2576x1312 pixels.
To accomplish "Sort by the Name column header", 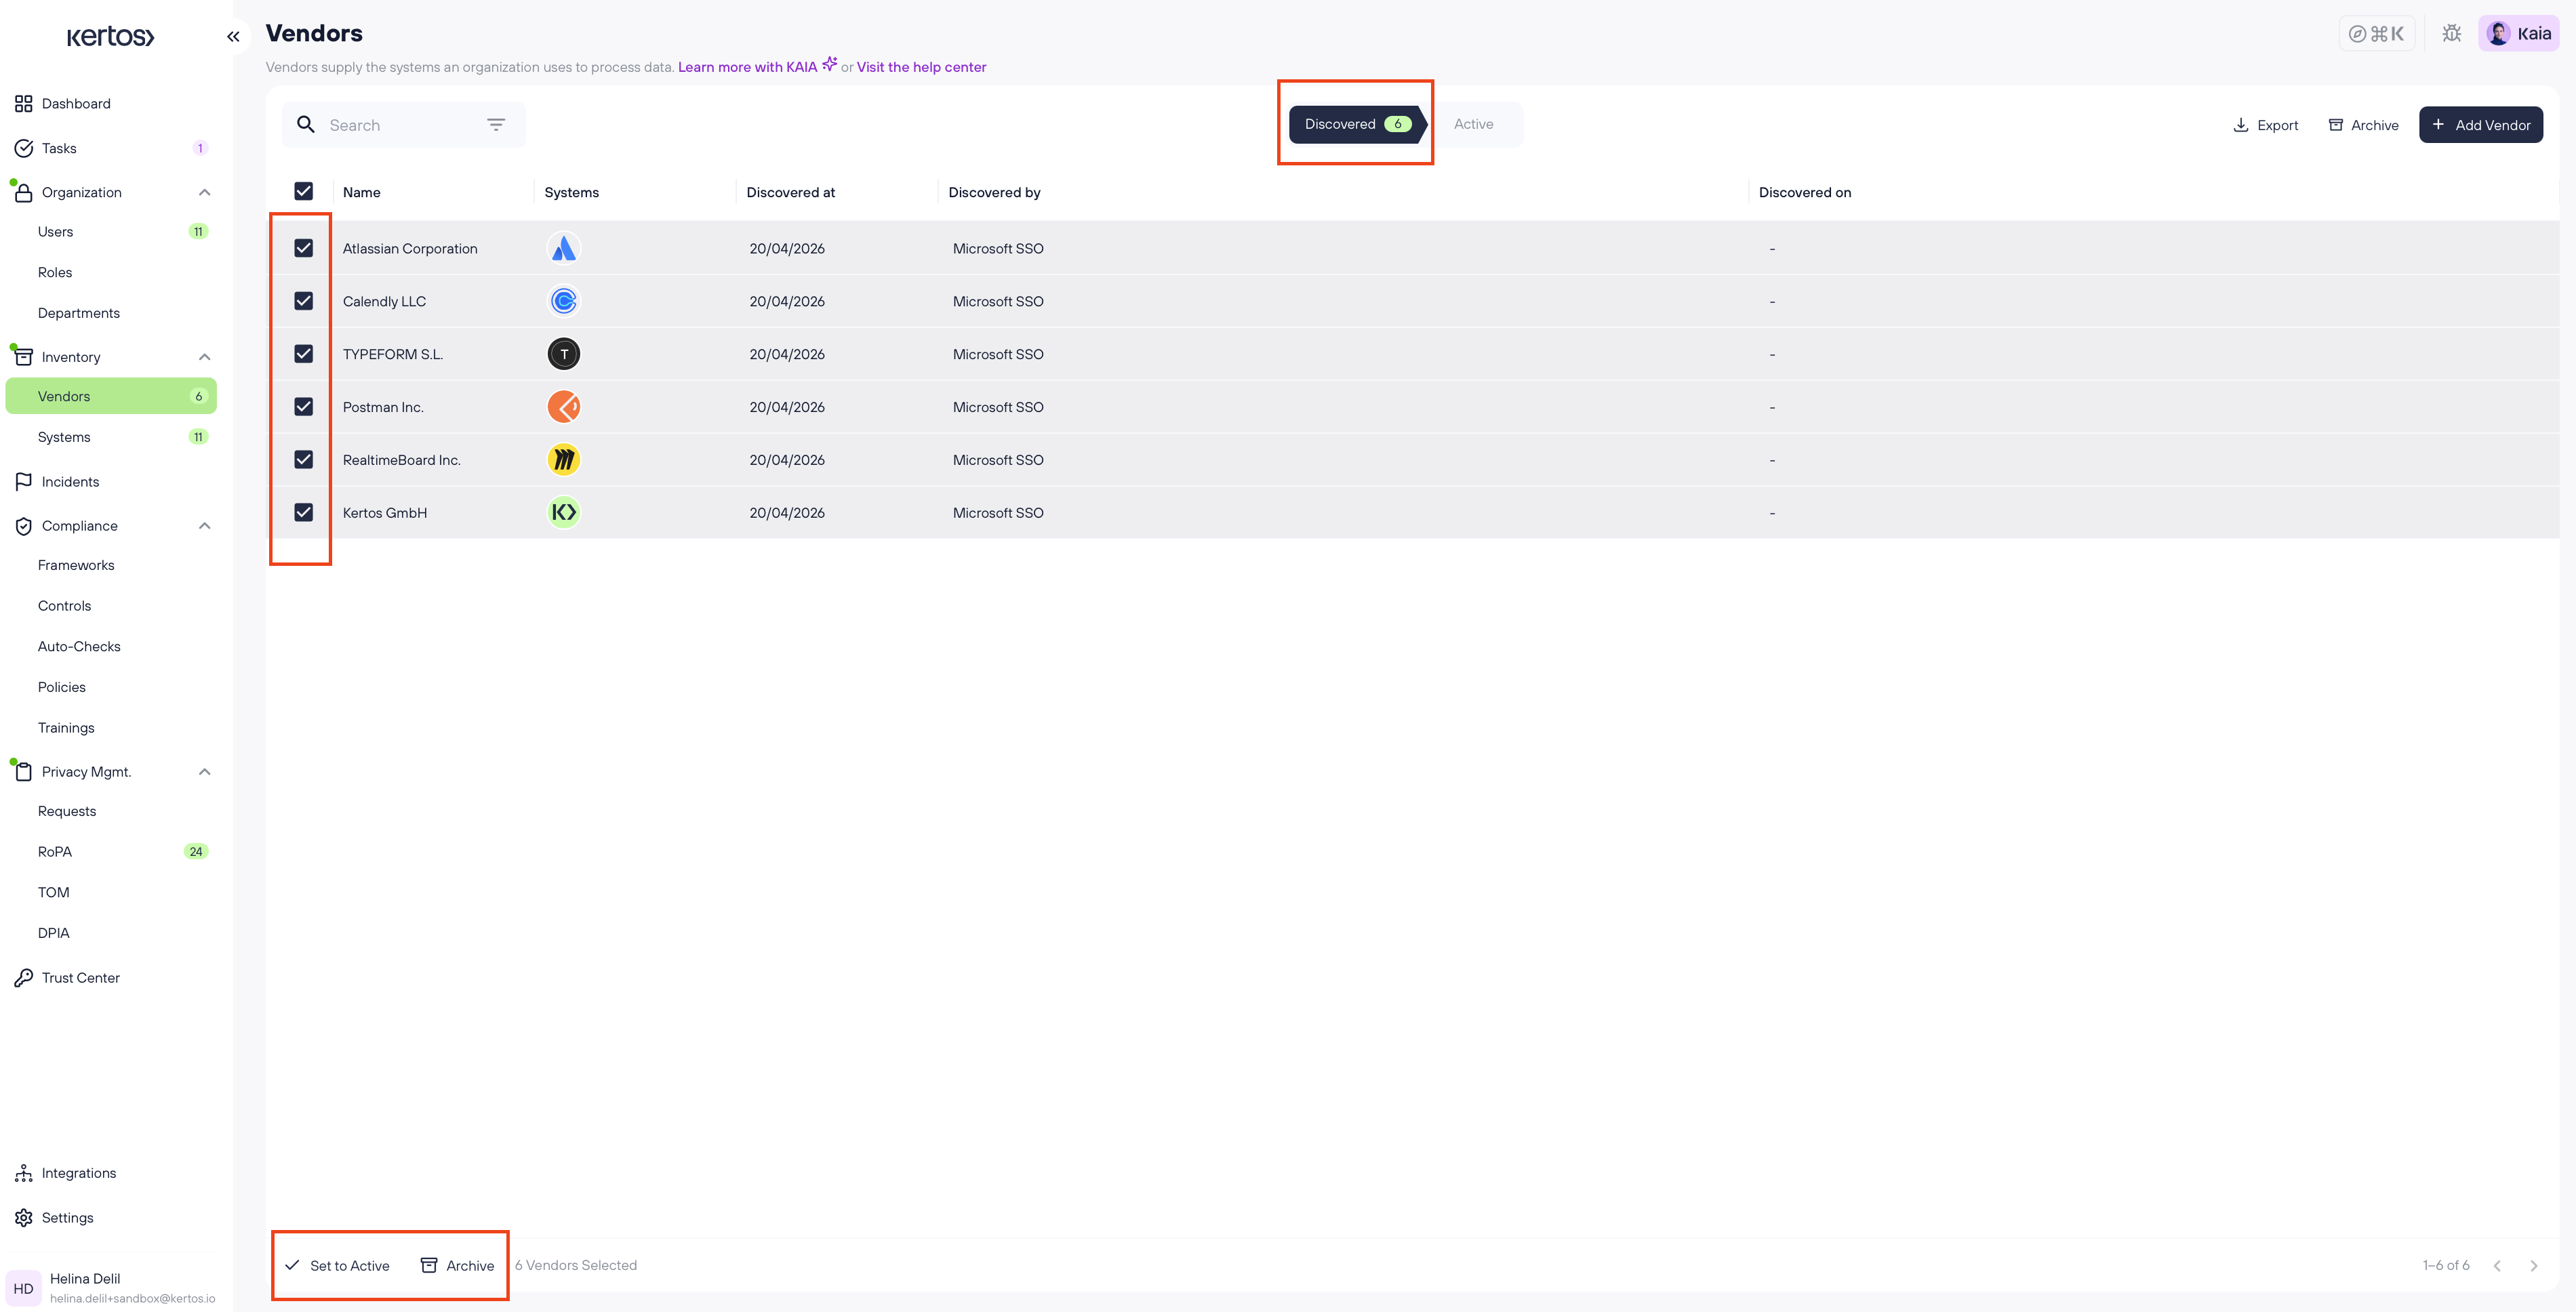I will click(361, 192).
